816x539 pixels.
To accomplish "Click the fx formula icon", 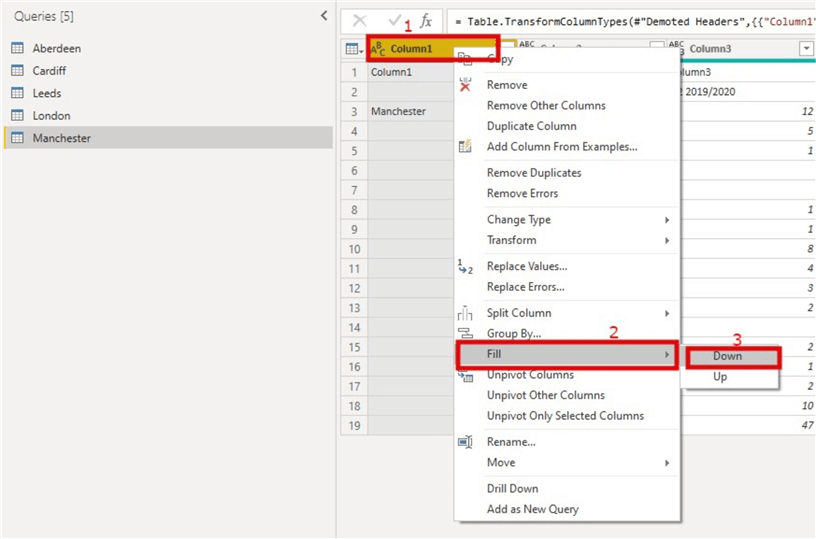I will tap(425, 21).
